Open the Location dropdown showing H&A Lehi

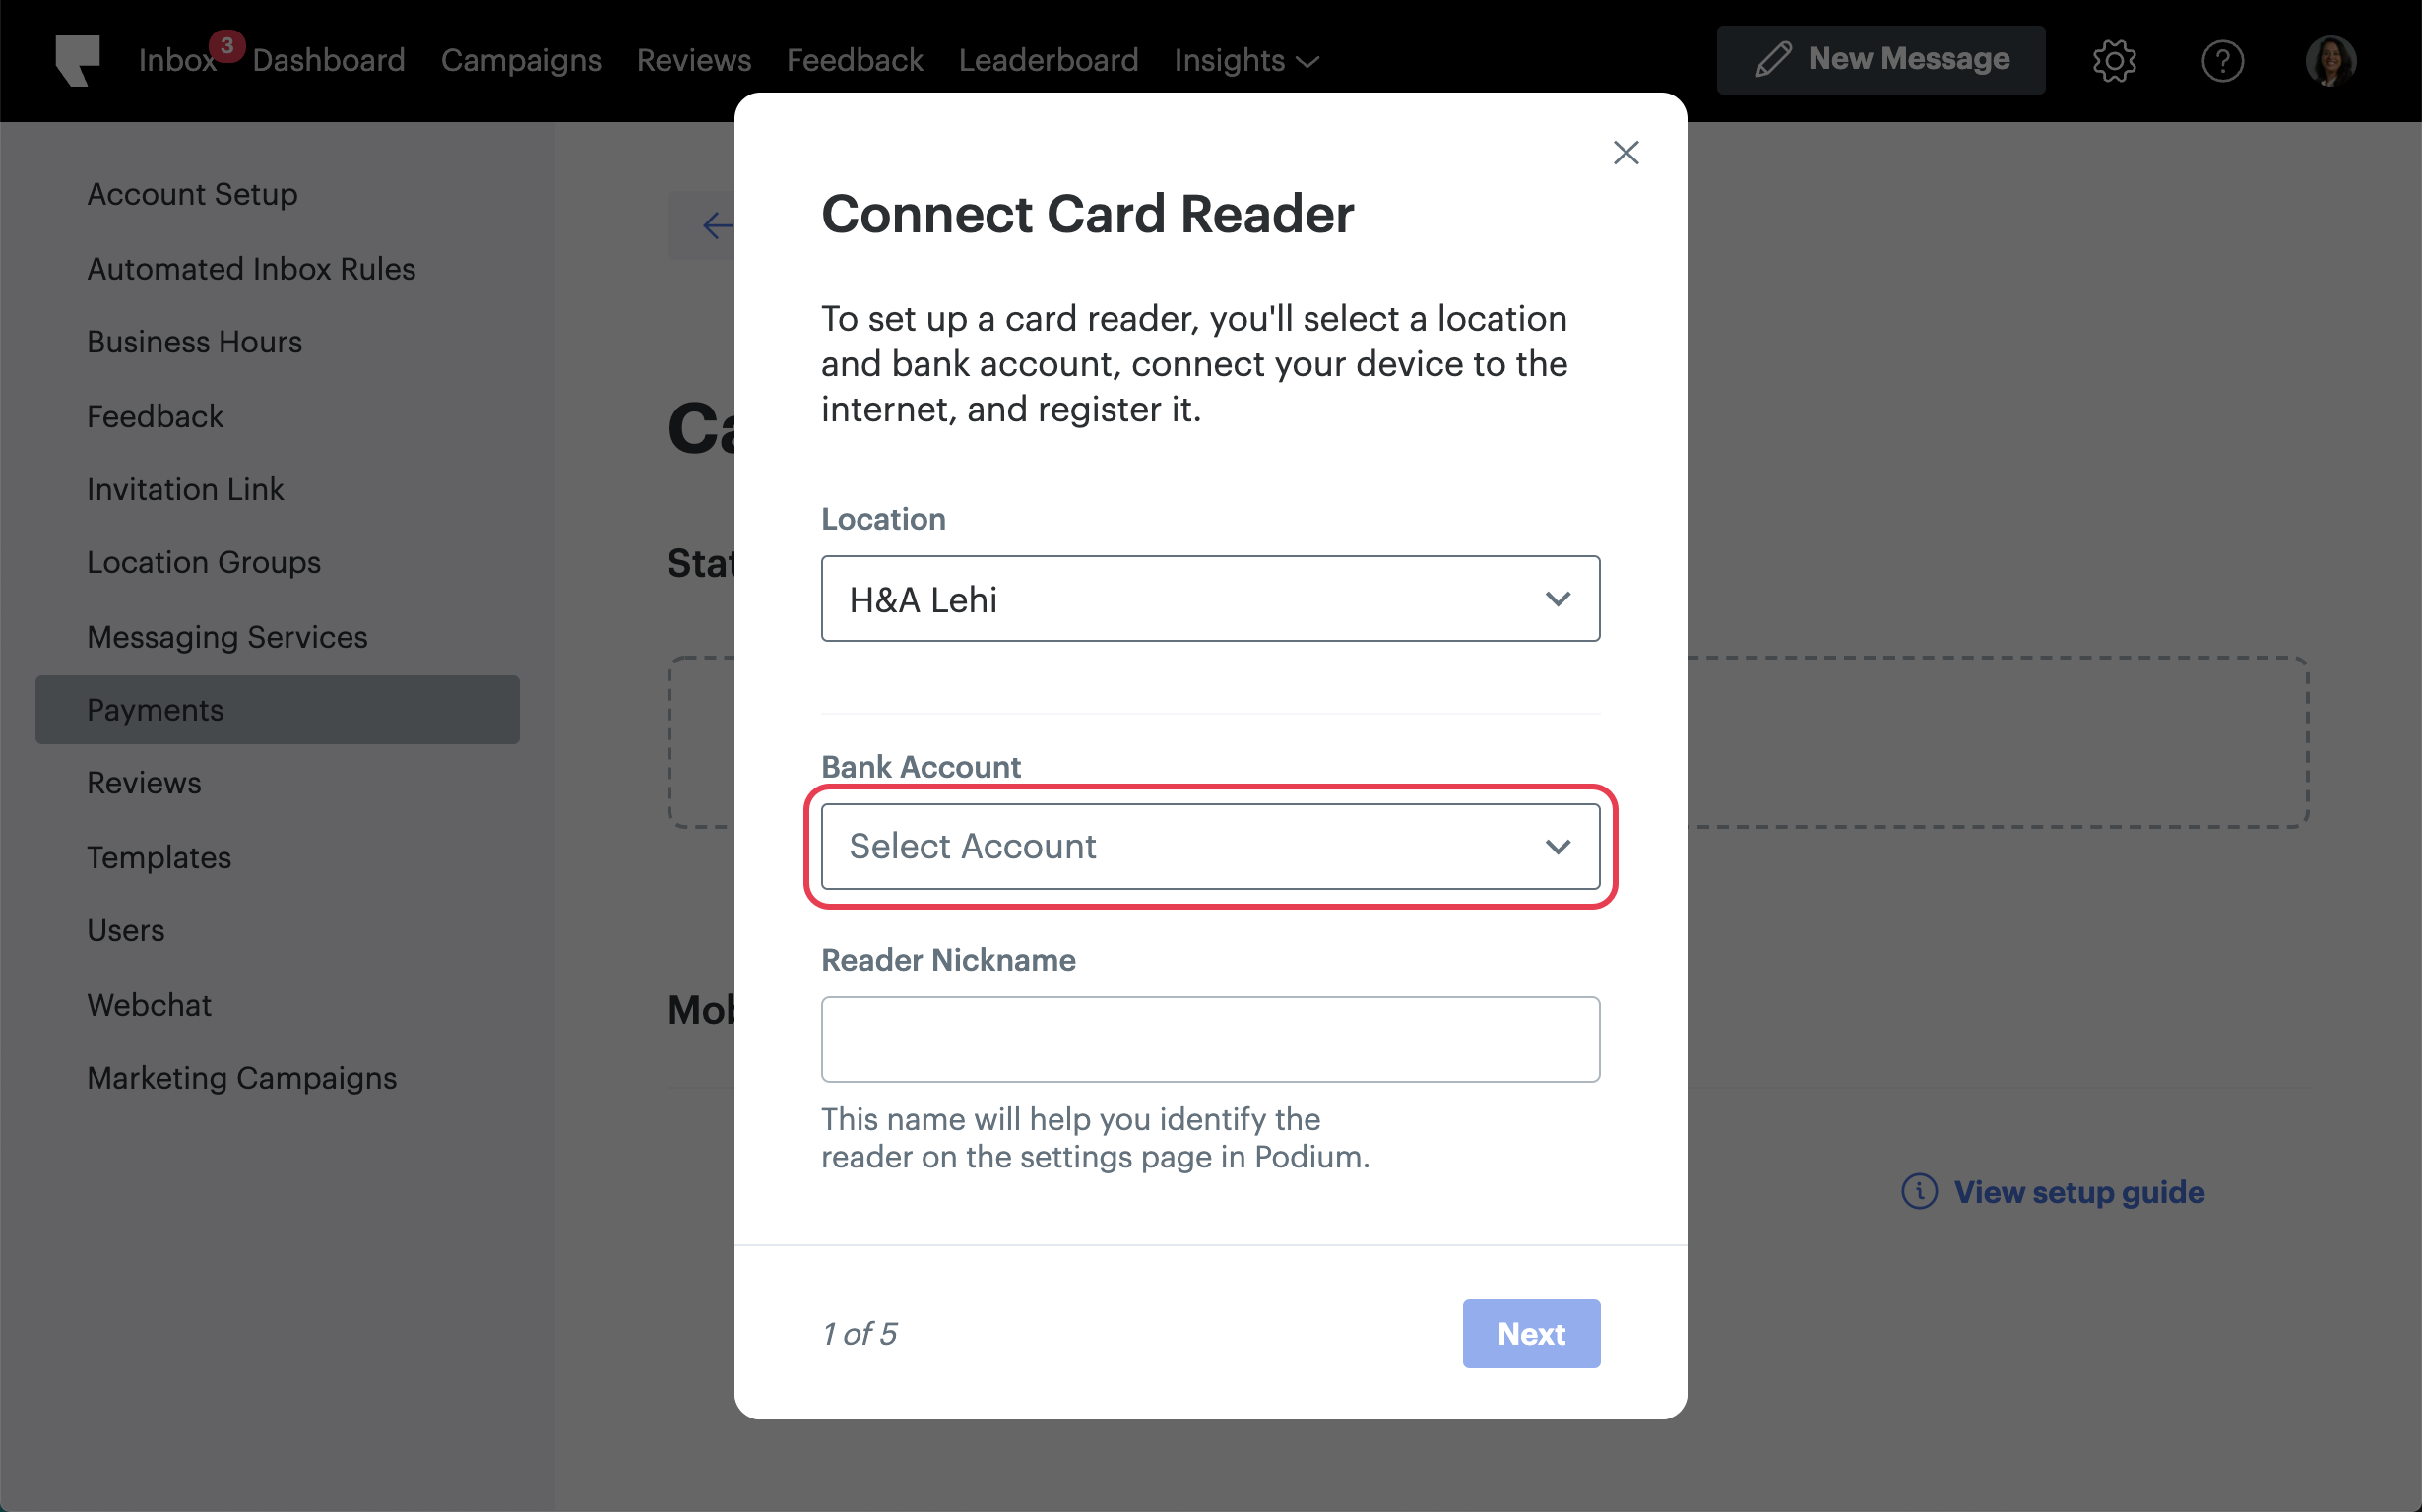[1210, 599]
